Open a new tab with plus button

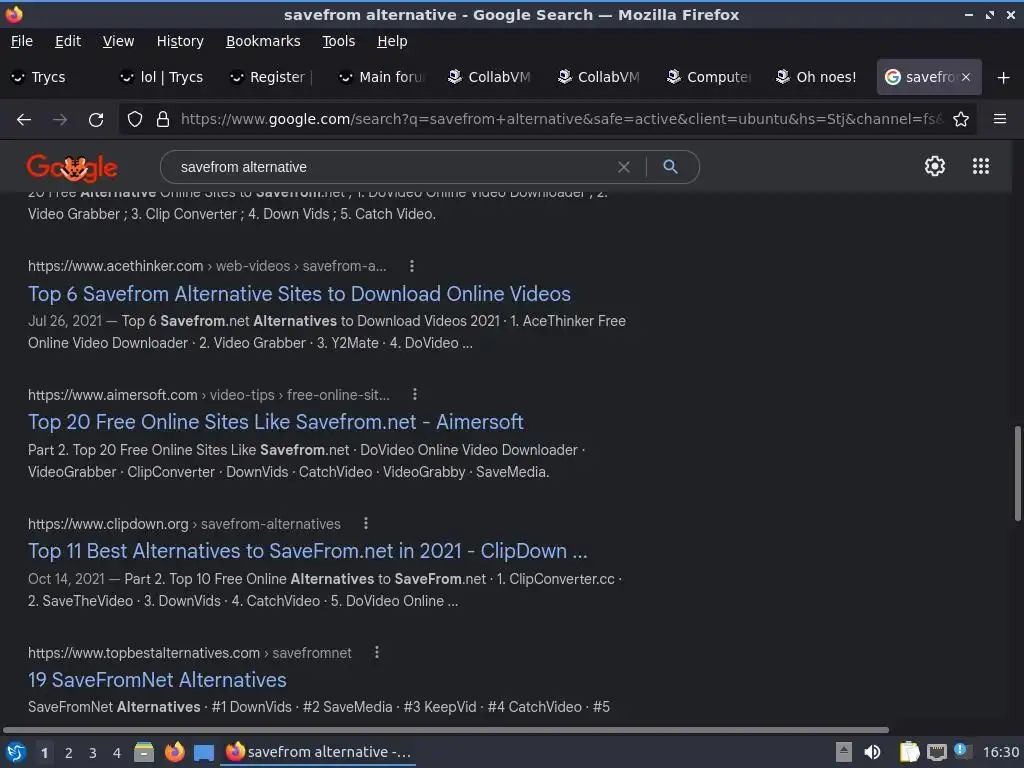[1004, 78]
